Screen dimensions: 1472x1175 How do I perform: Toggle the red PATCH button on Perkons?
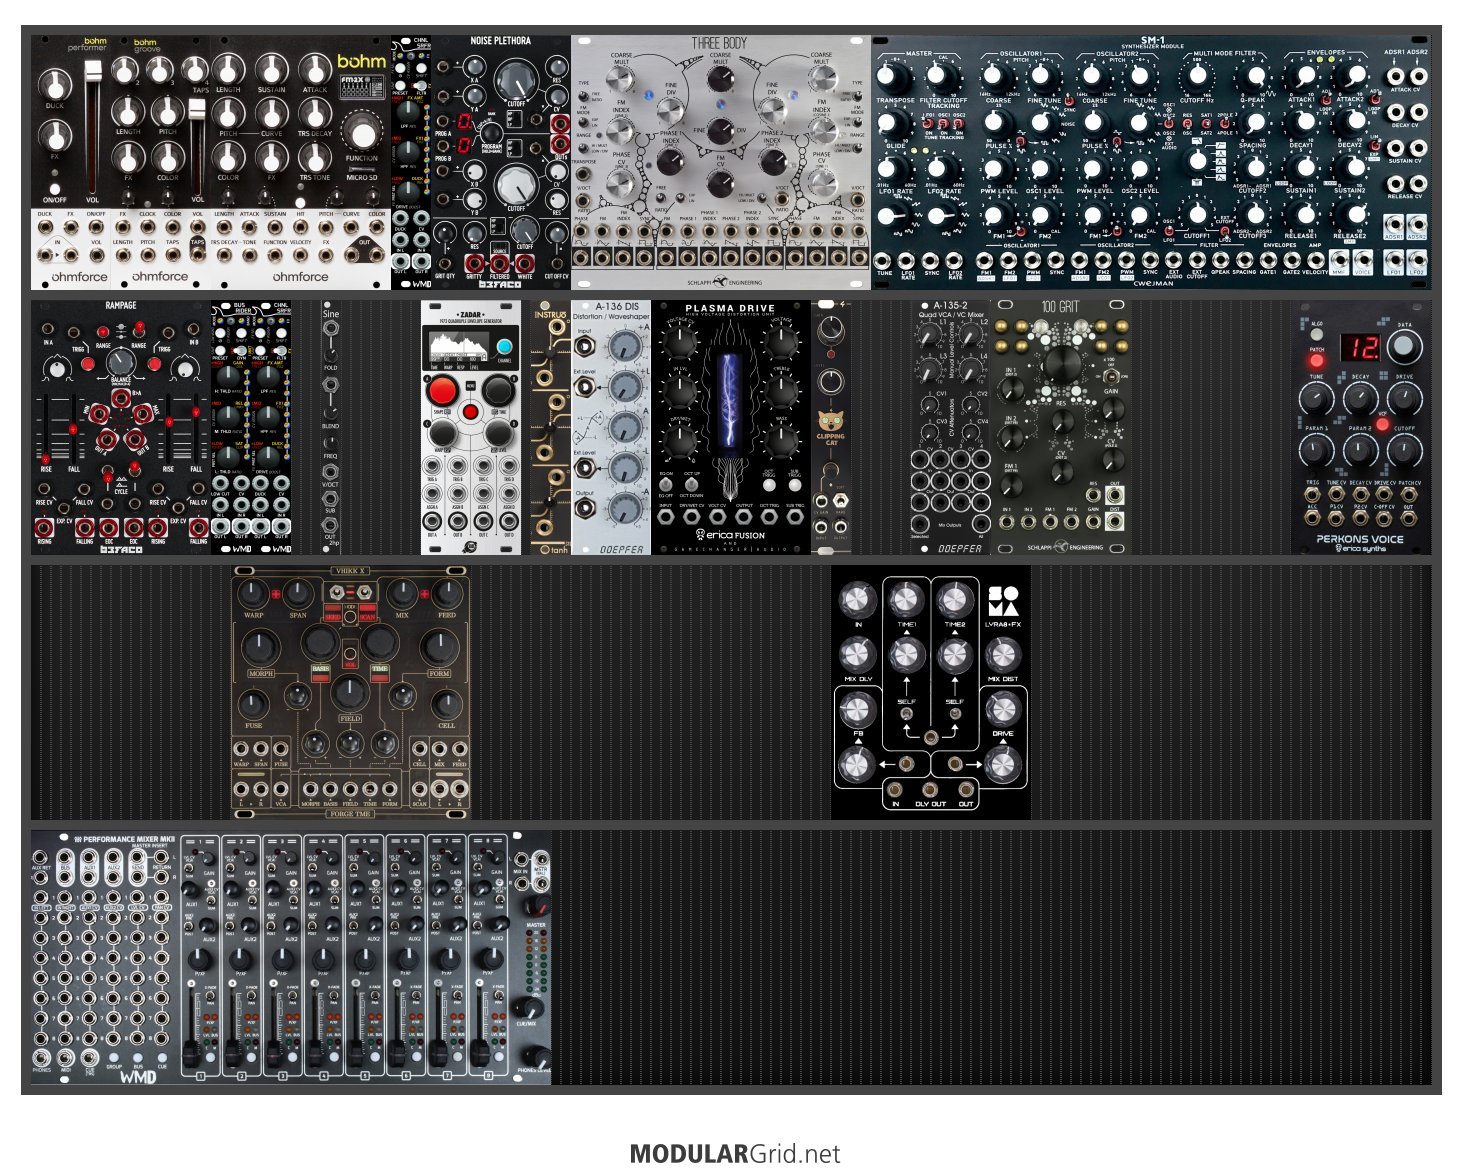pos(1316,362)
